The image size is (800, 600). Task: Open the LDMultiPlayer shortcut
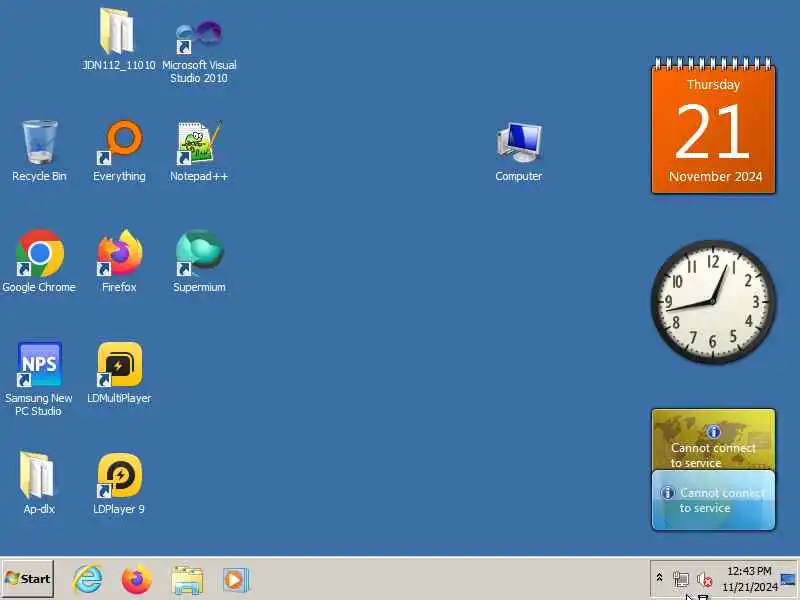(119, 373)
